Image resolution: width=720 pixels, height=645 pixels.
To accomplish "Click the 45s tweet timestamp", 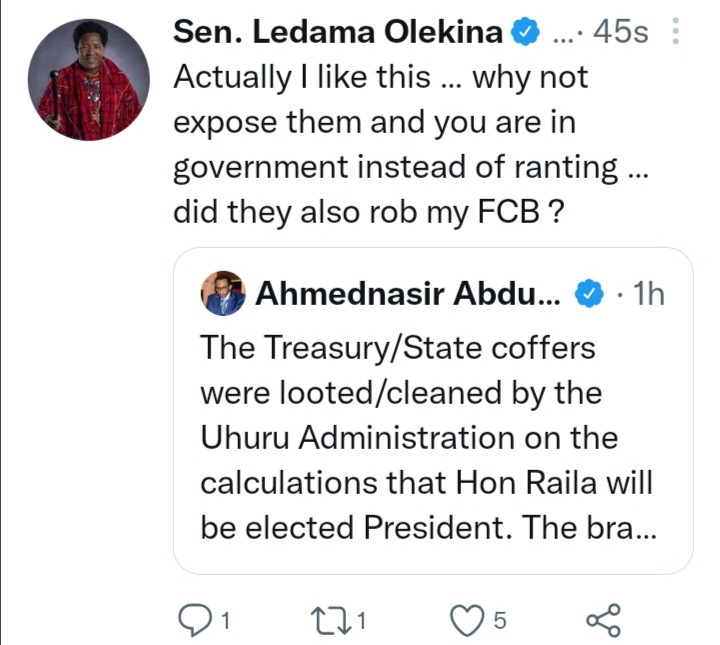I will [620, 32].
